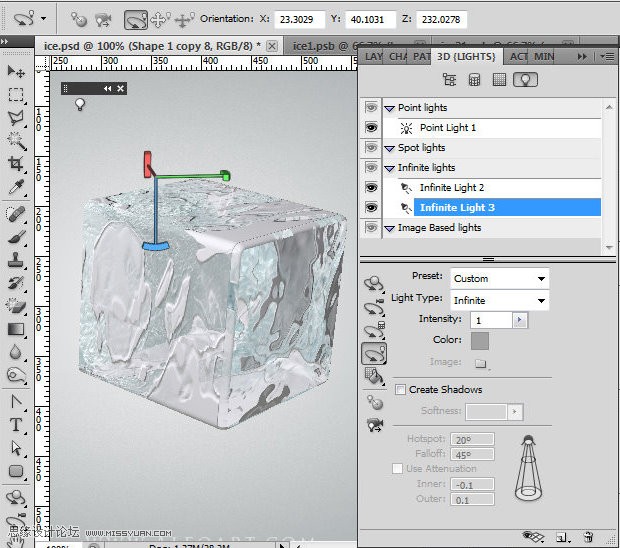The width and height of the screenshot is (620, 548).
Task: Collapse the Image Based lights group
Action: (389, 229)
